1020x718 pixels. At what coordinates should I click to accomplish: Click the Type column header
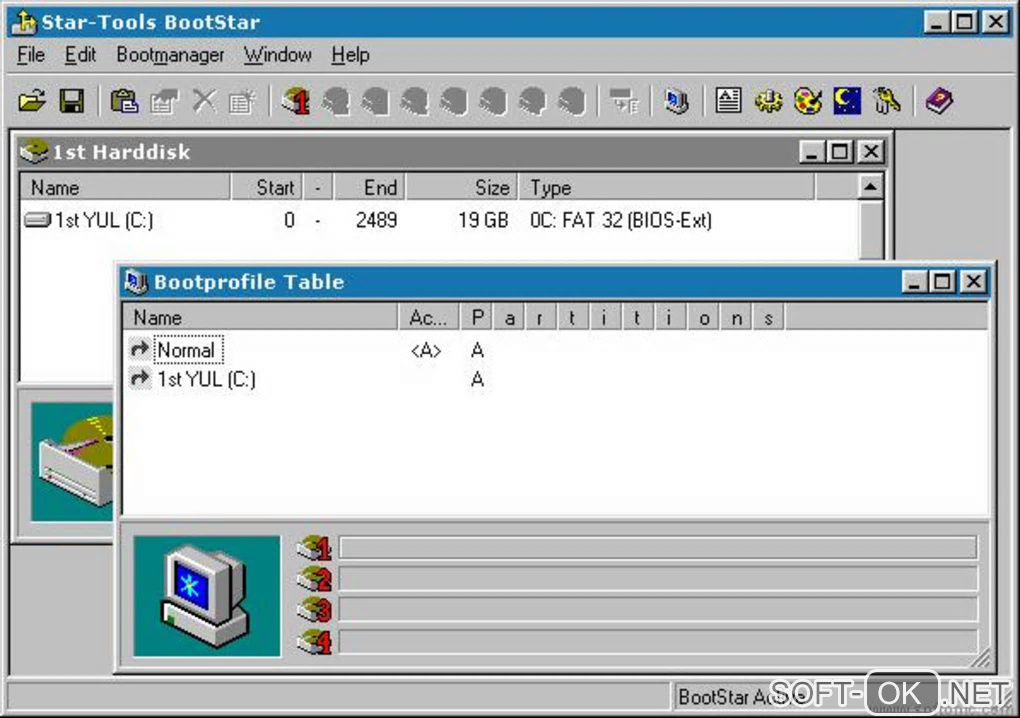(667, 188)
